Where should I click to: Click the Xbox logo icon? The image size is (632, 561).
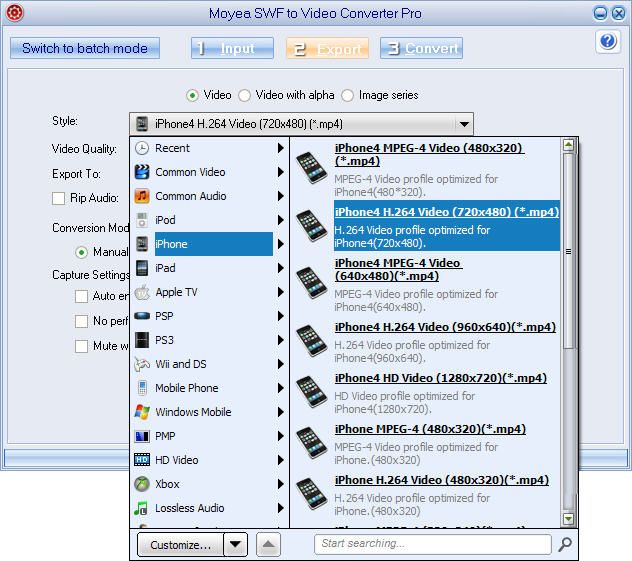(142, 484)
